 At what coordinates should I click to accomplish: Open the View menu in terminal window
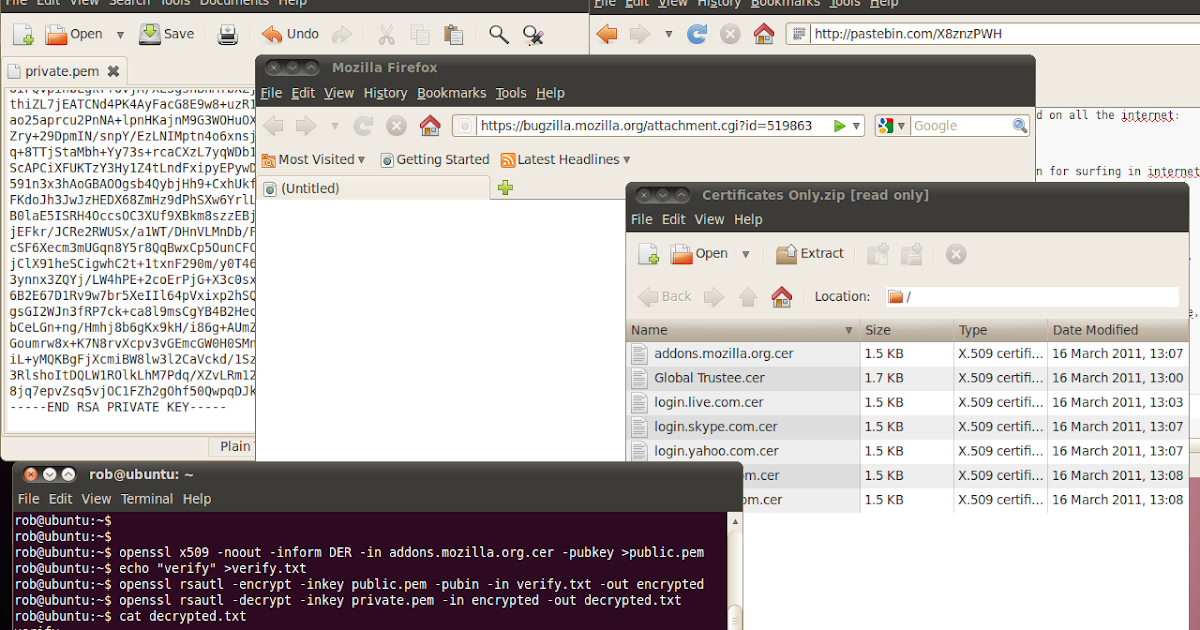96,499
